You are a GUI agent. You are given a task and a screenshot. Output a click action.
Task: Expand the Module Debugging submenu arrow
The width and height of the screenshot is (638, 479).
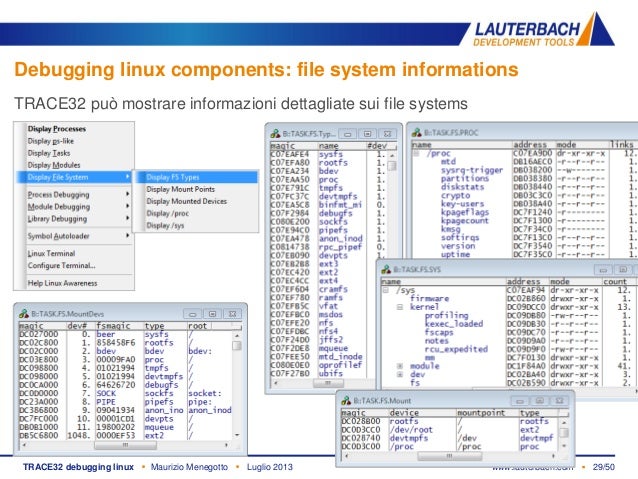127,206
